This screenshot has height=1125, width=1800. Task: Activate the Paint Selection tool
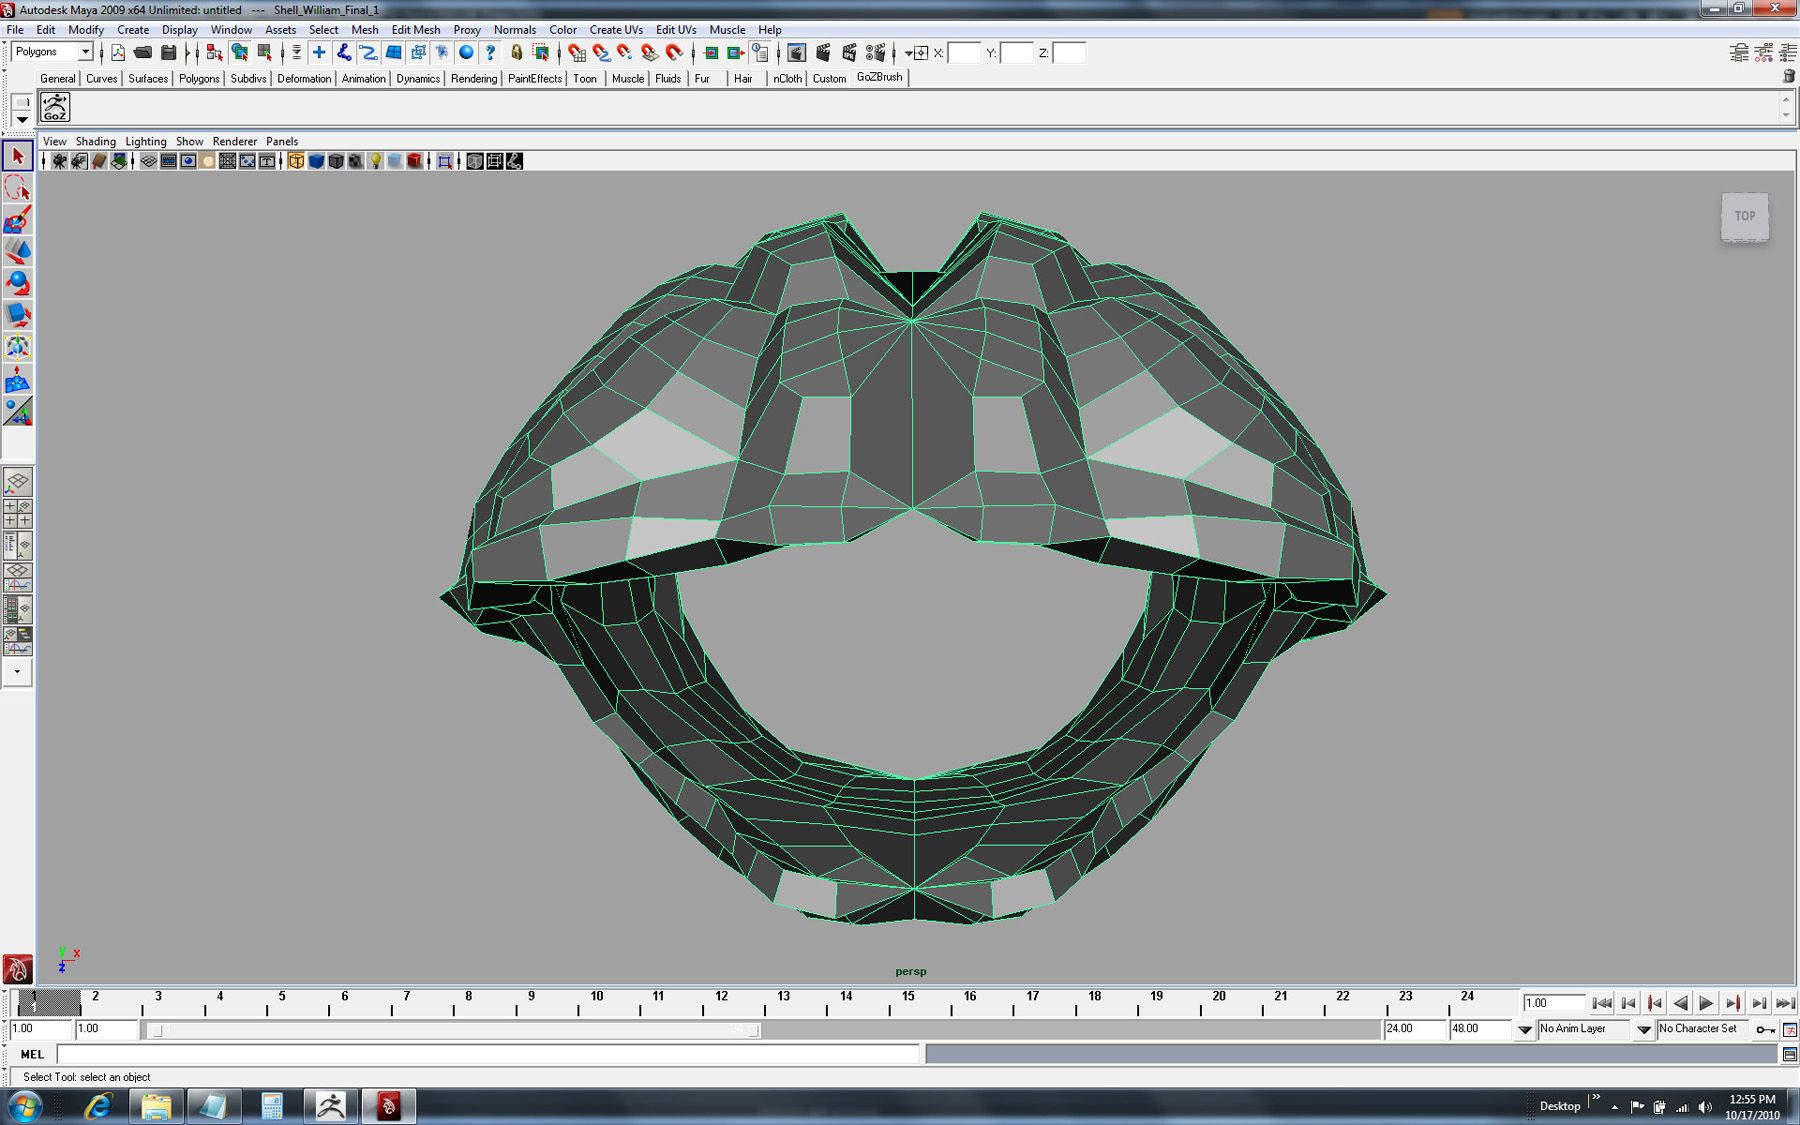(x=17, y=220)
